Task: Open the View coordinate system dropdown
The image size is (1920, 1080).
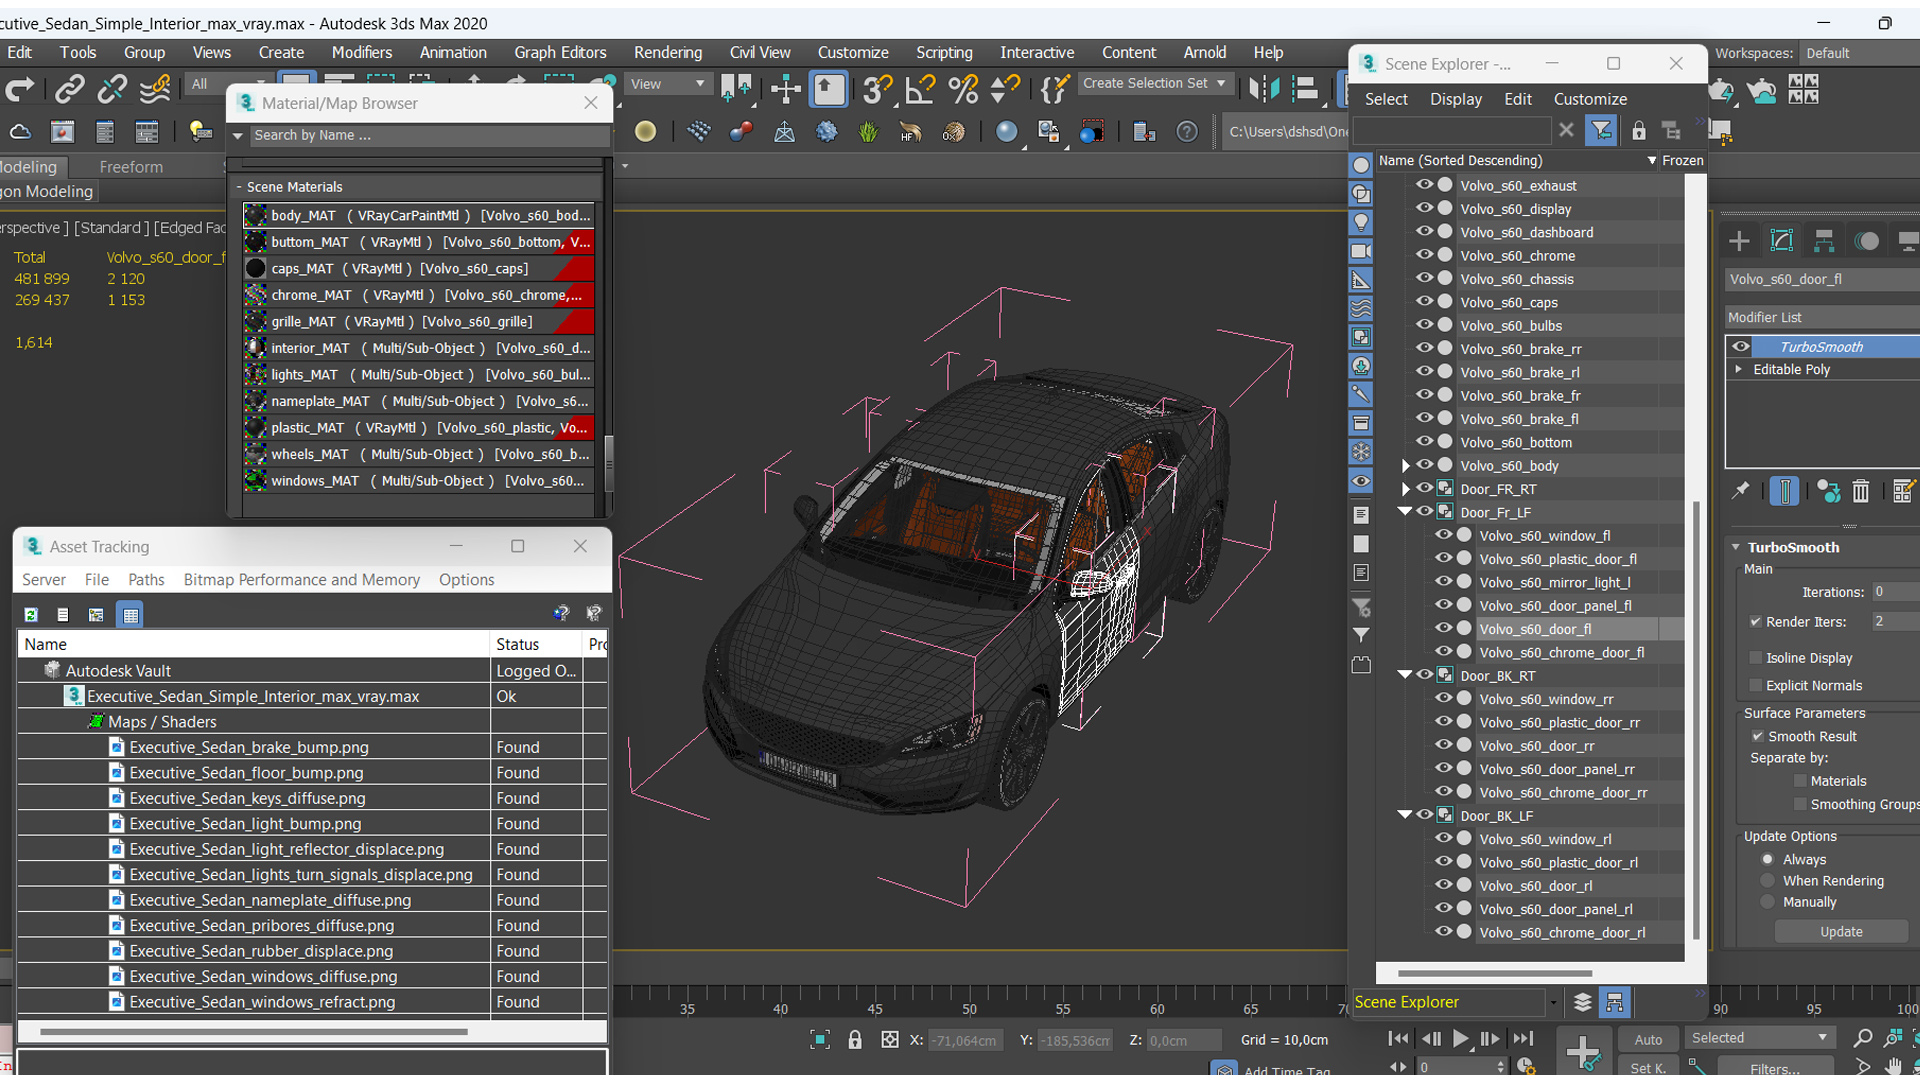Action: tap(667, 84)
